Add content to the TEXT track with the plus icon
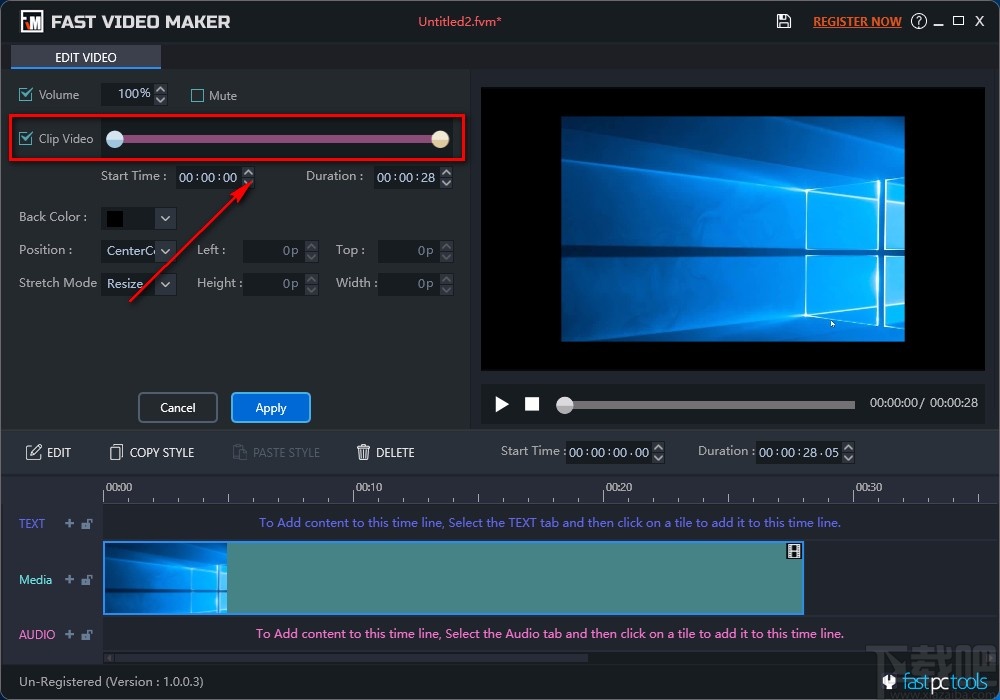 tap(70, 523)
